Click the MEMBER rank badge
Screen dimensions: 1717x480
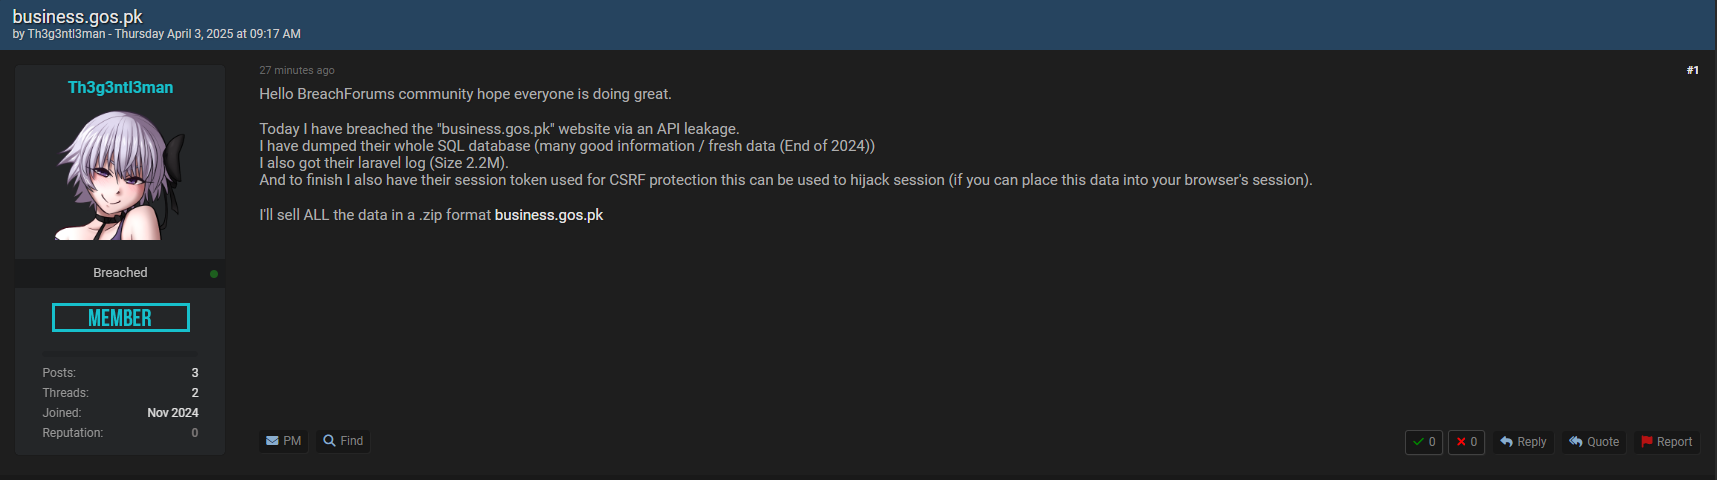click(120, 318)
